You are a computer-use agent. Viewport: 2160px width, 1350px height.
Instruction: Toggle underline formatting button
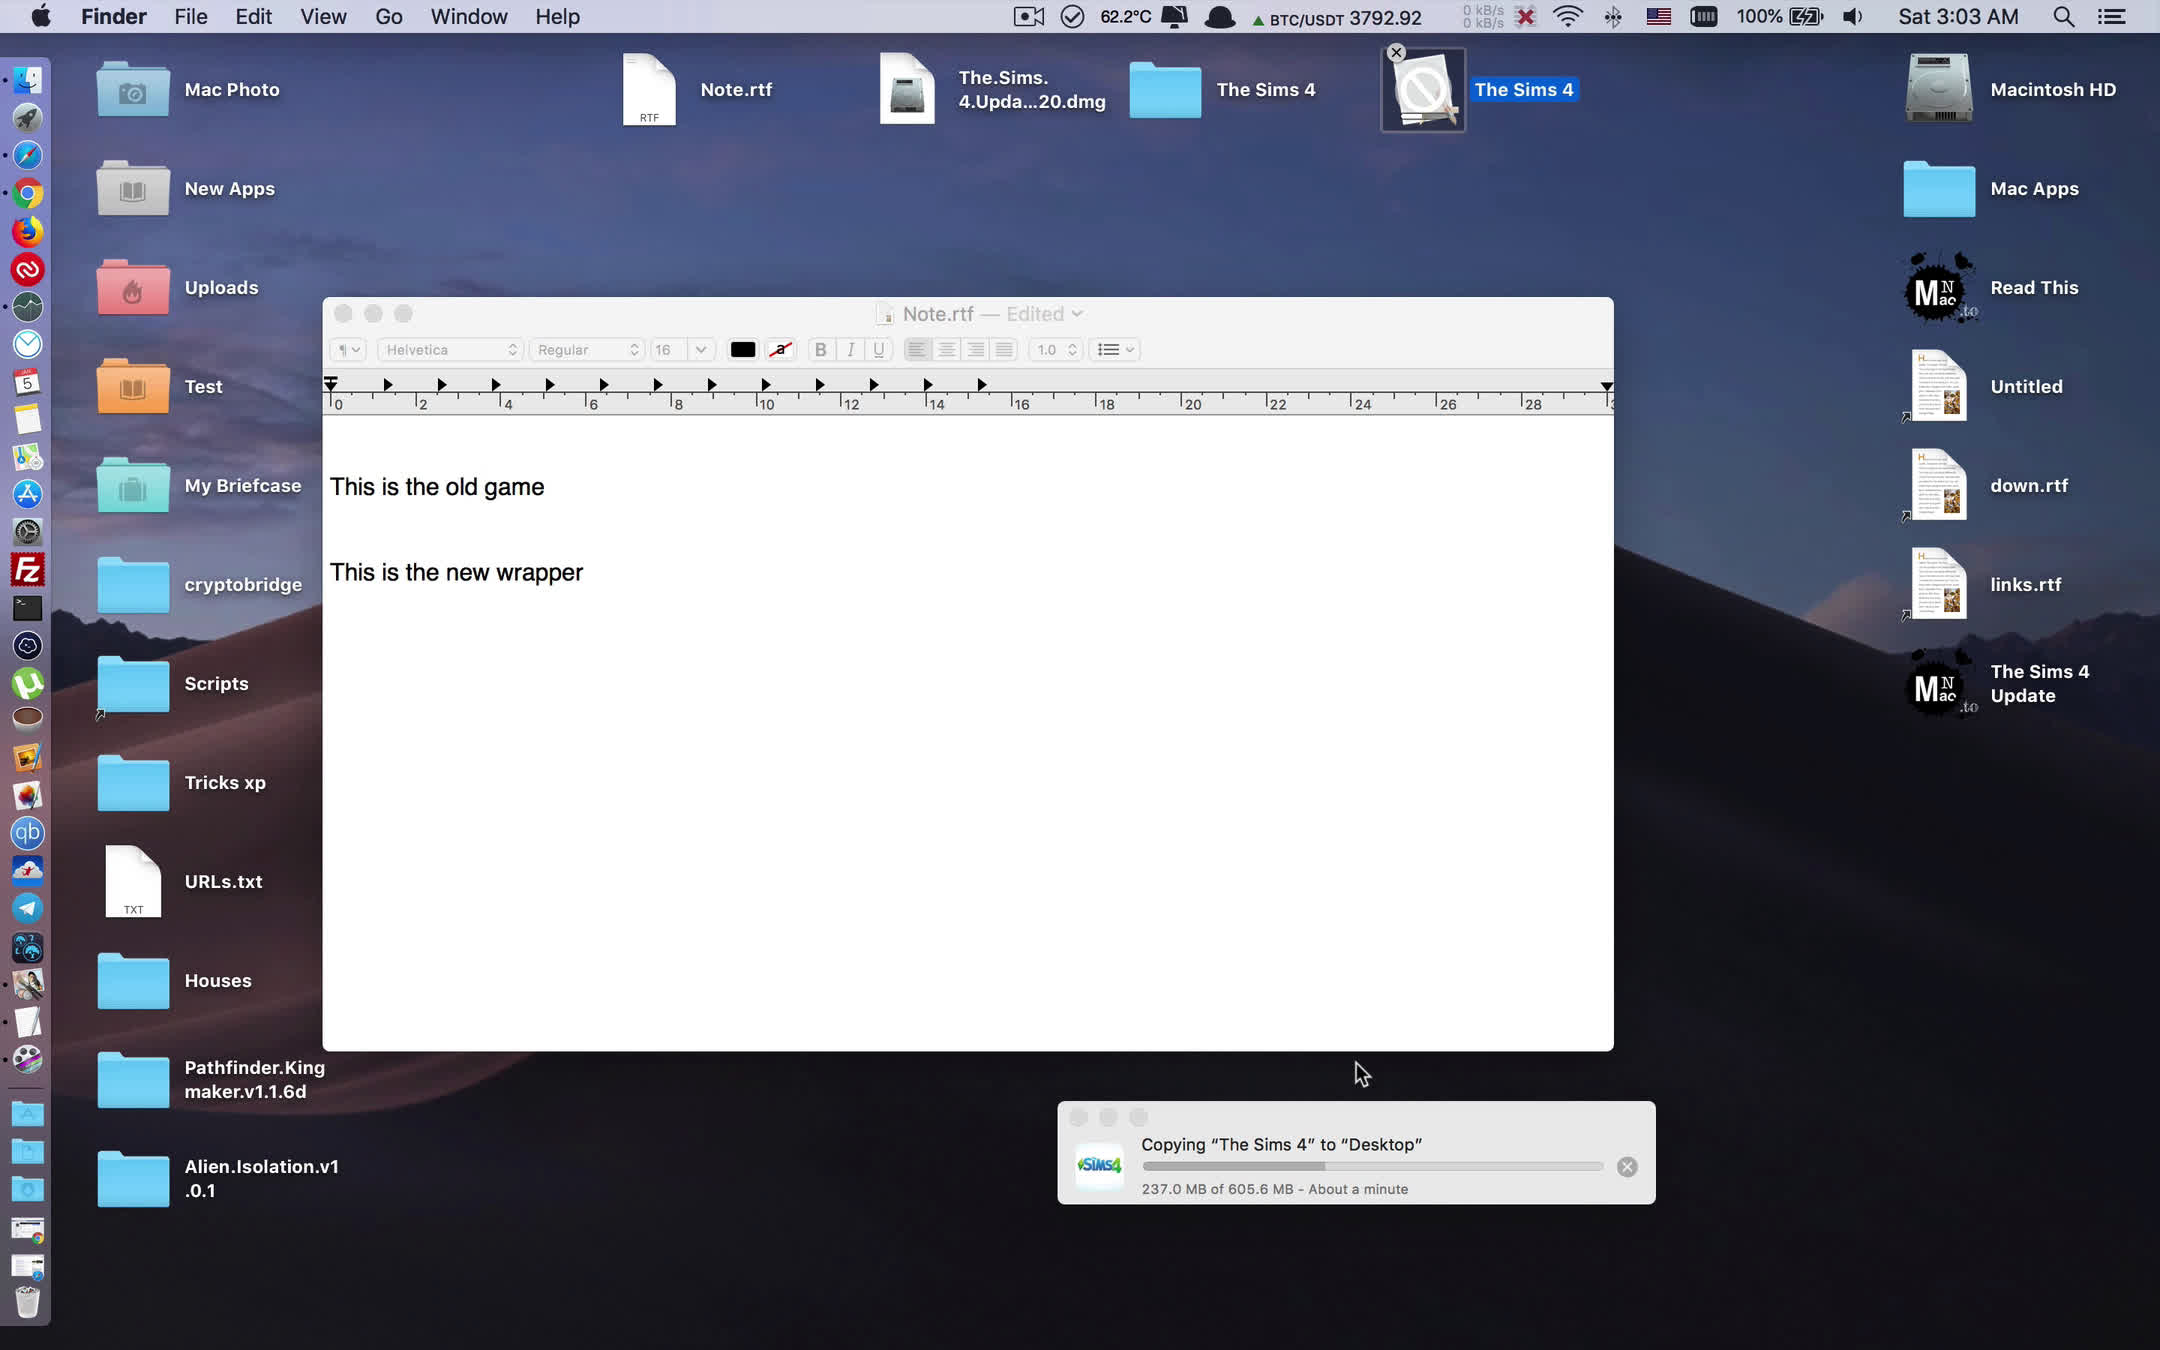(879, 350)
